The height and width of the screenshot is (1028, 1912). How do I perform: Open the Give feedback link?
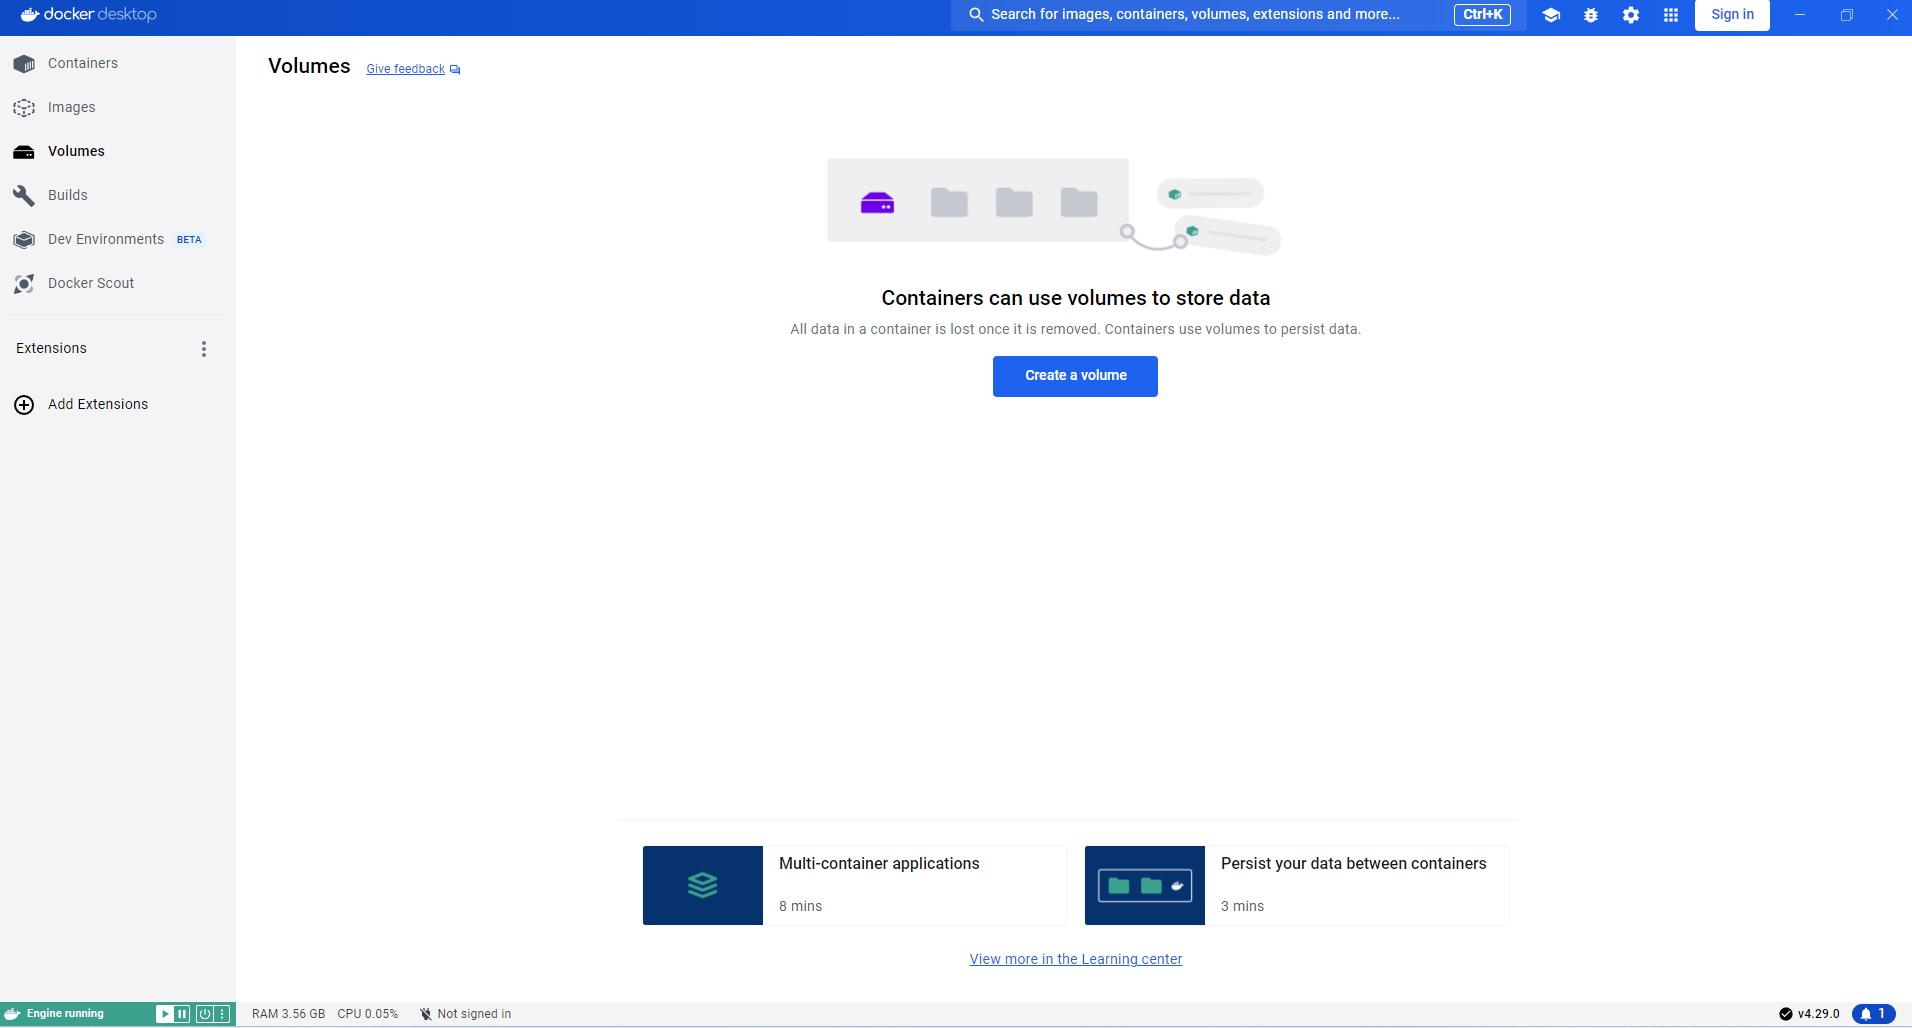pyautogui.click(x=404, y=68)
